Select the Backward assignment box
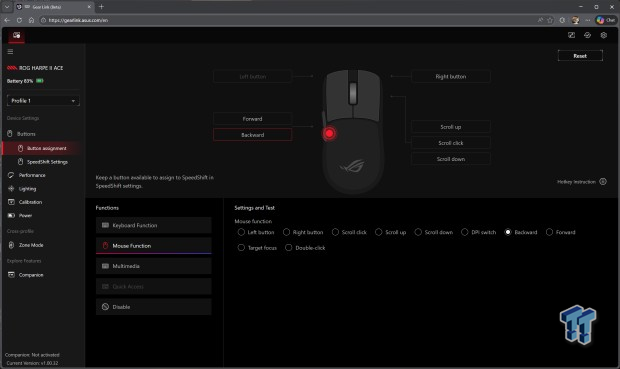Screen dimensions: 620x369 point(252,135)
